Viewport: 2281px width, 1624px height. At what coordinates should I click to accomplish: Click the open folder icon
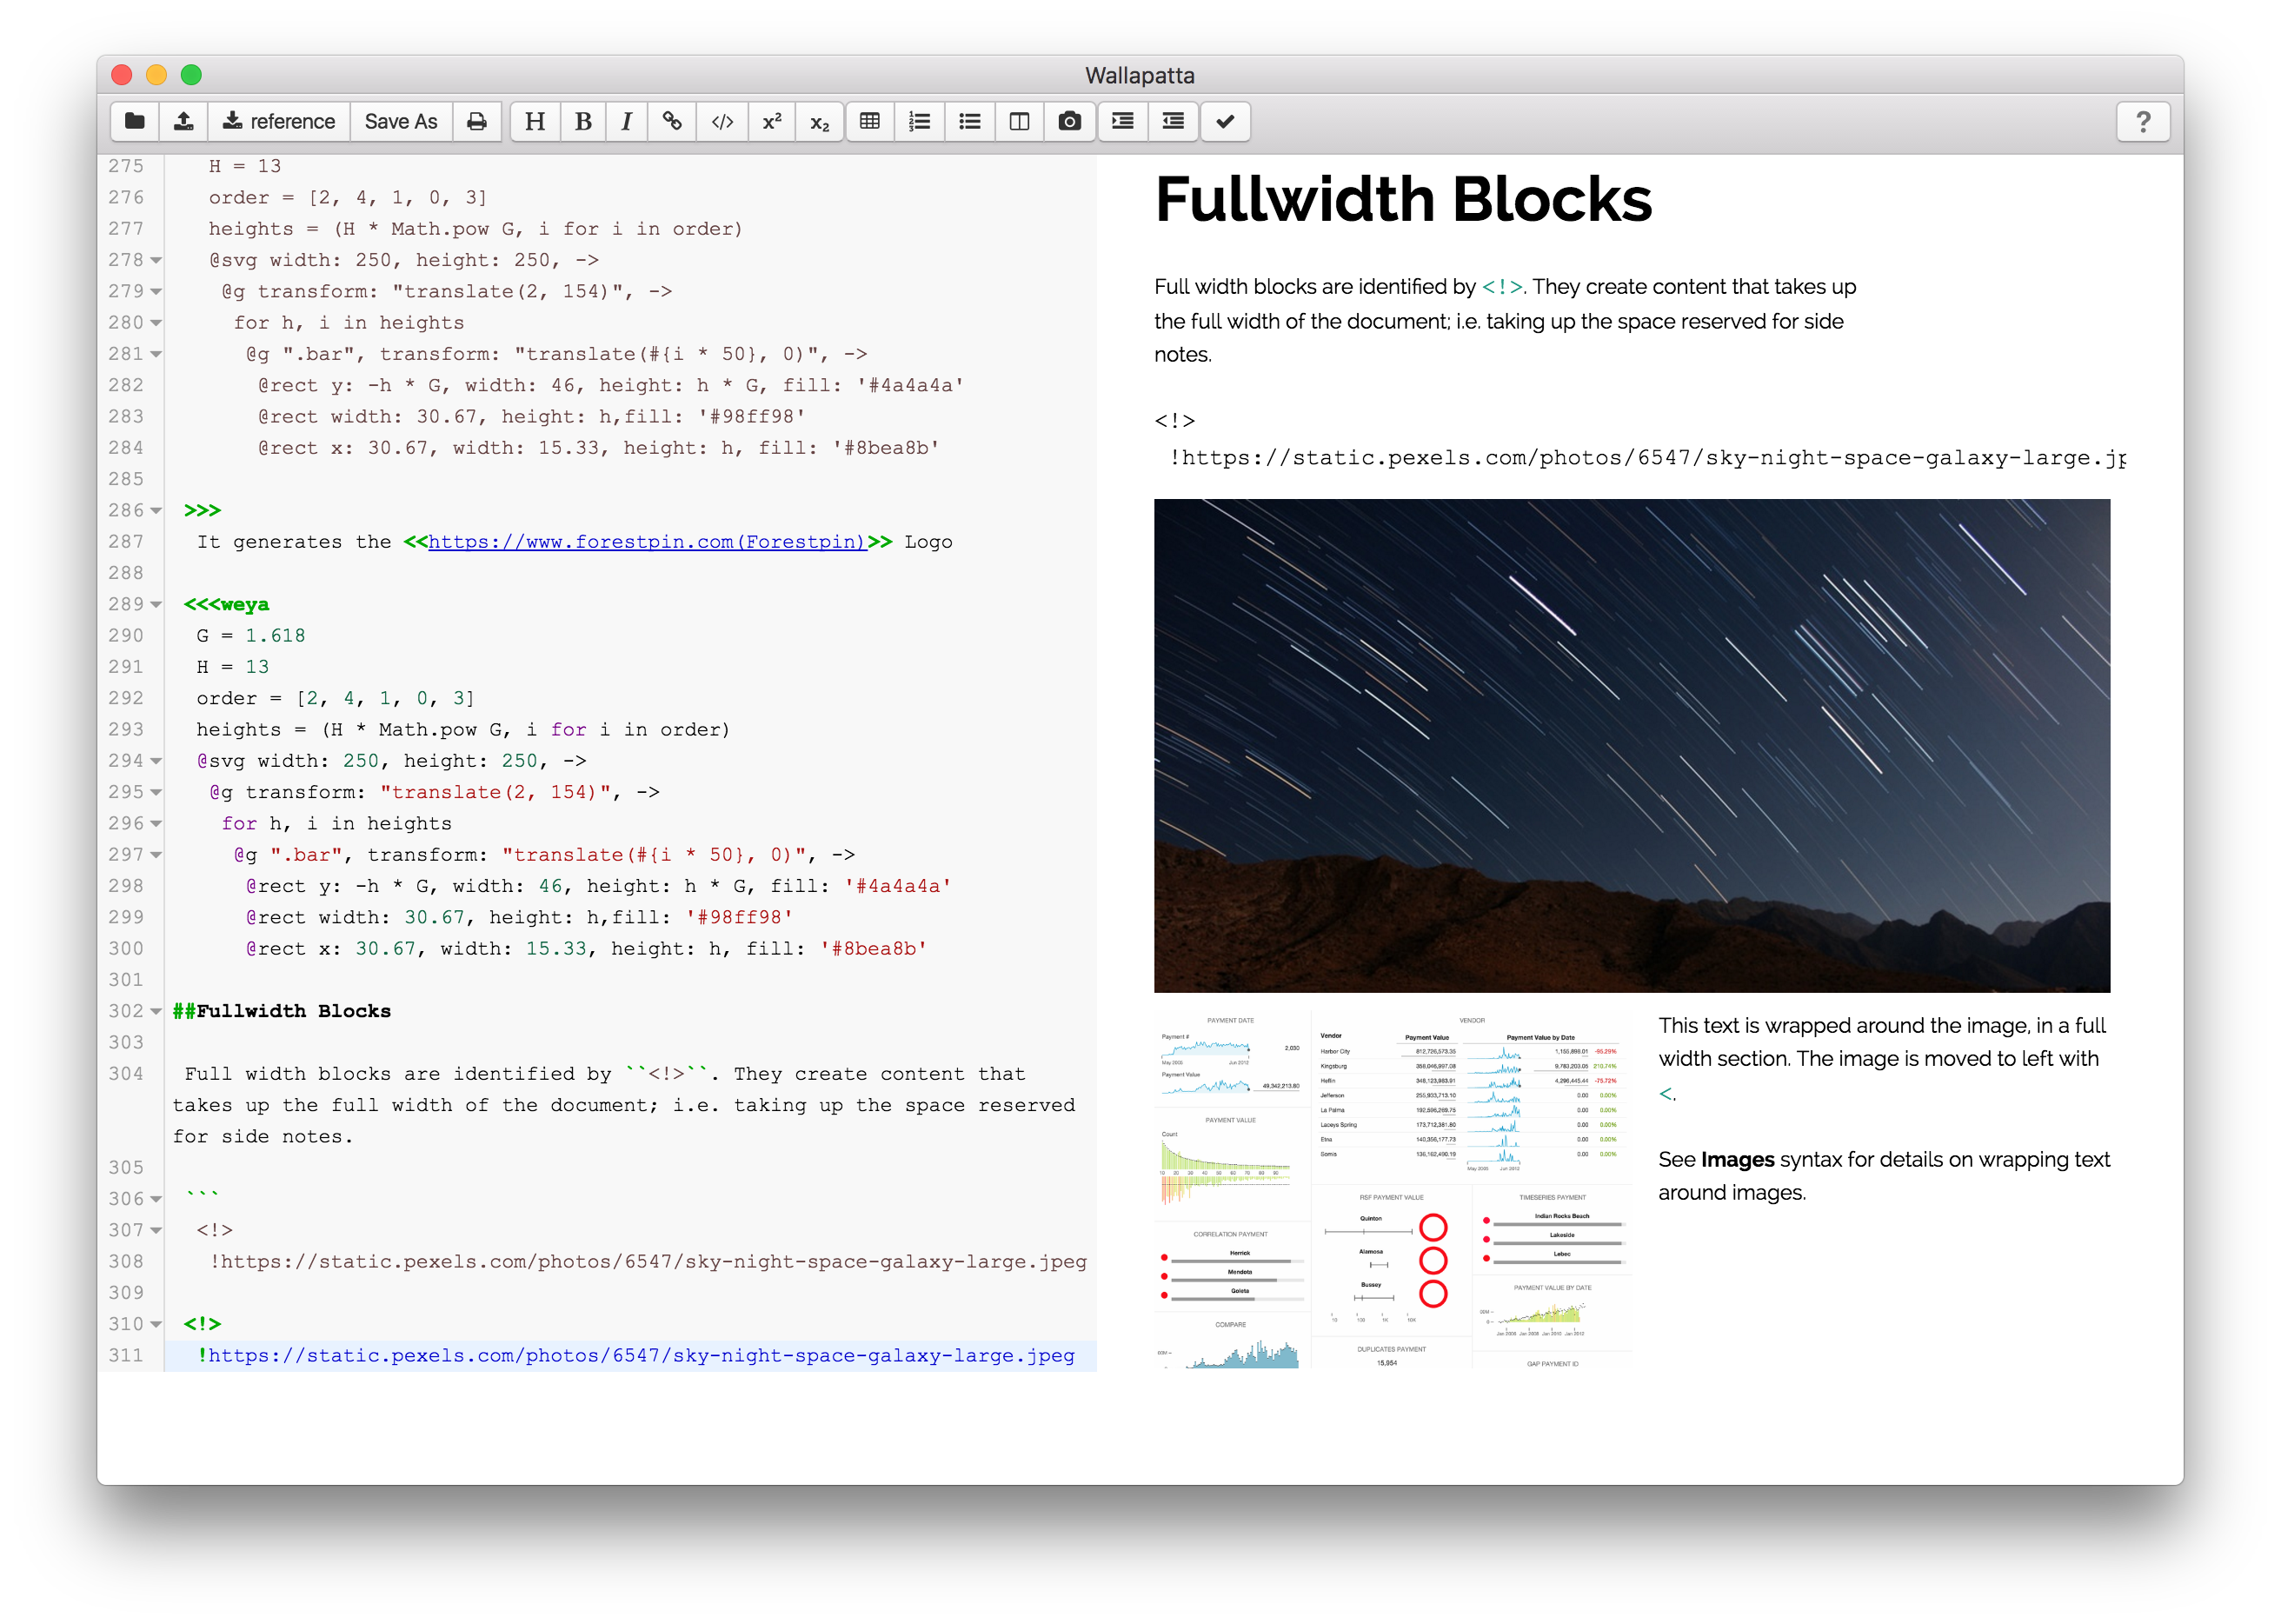[135, 121]
